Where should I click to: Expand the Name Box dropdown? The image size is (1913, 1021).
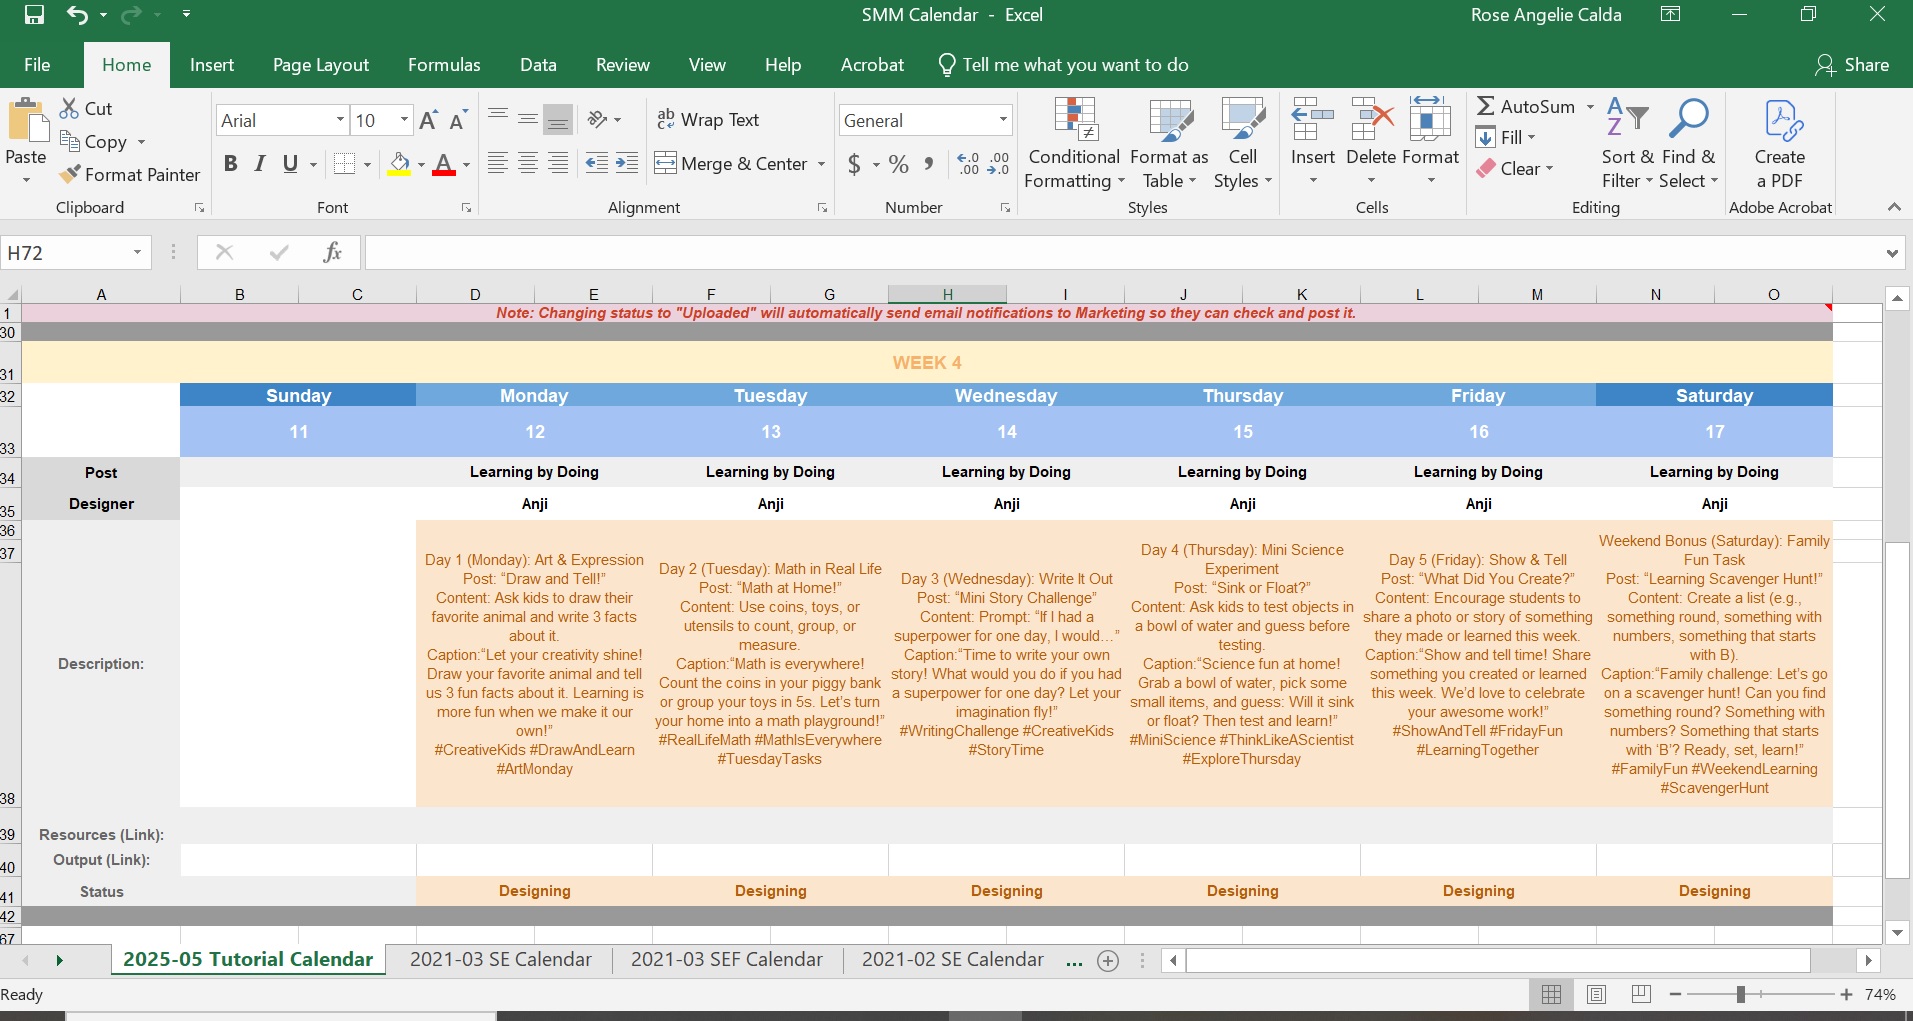137,253
